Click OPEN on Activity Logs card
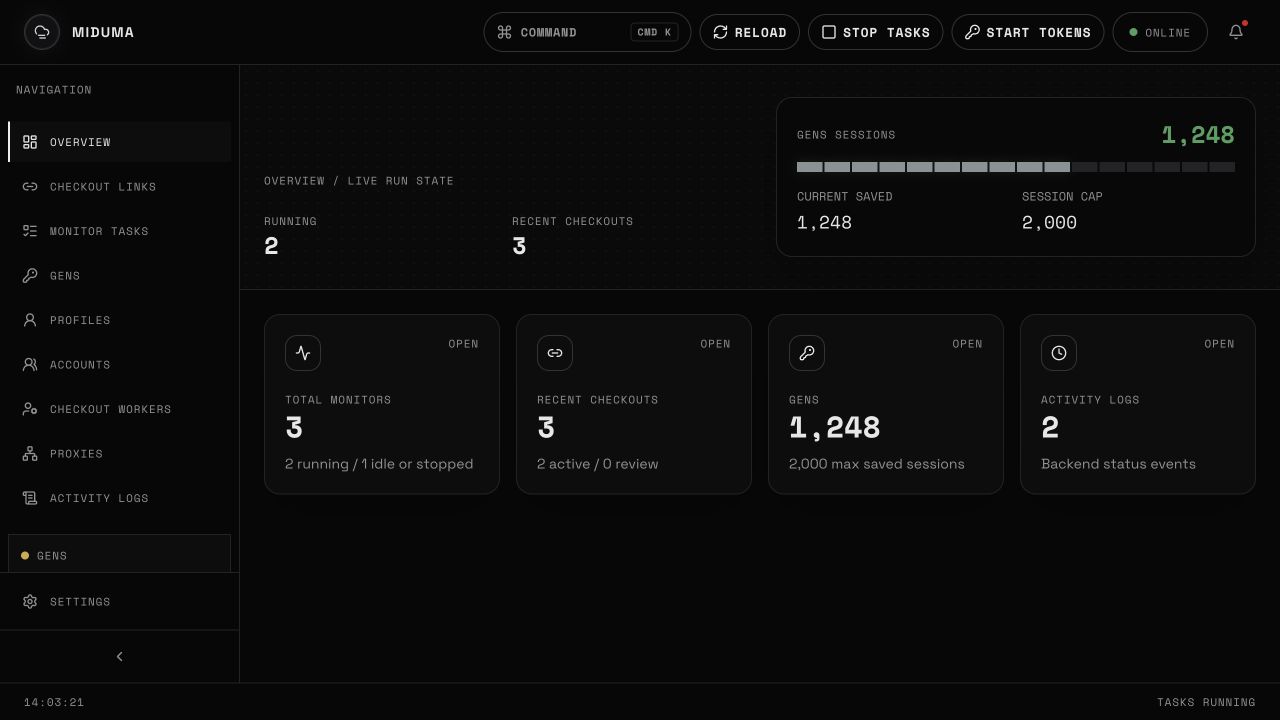 [x=1220, y=344]
